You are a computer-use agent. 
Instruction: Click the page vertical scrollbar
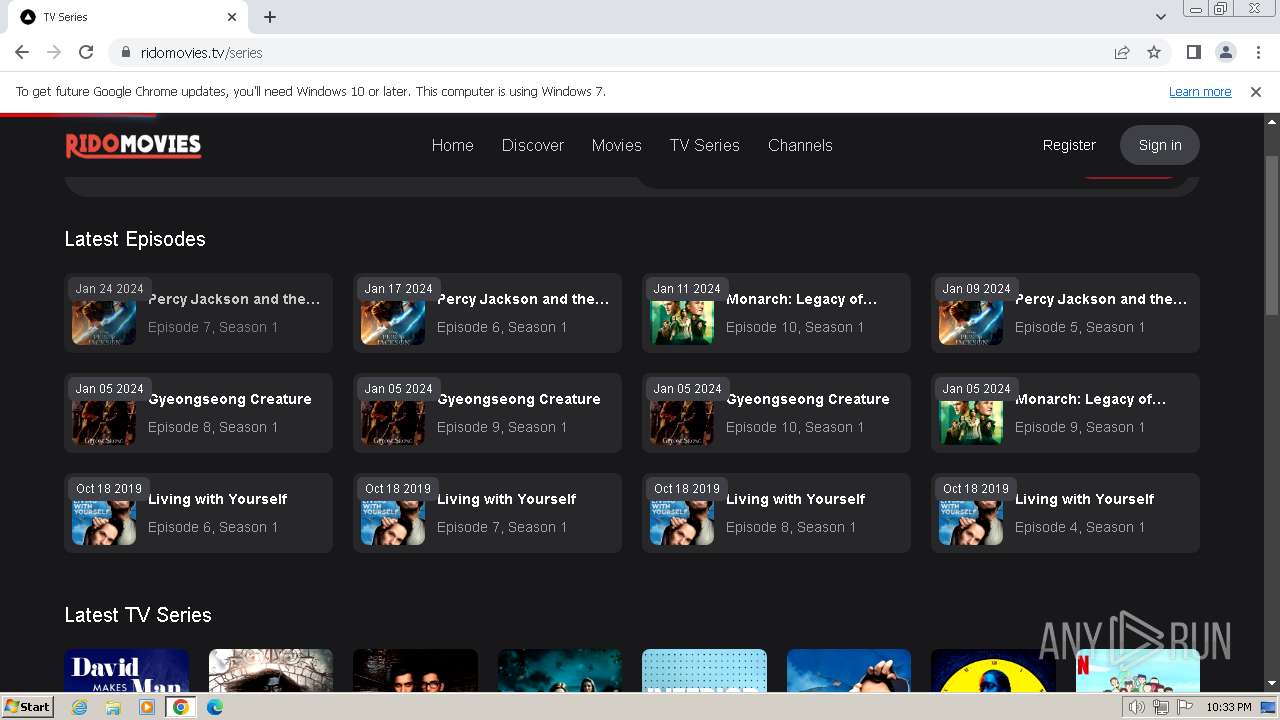1271,235
